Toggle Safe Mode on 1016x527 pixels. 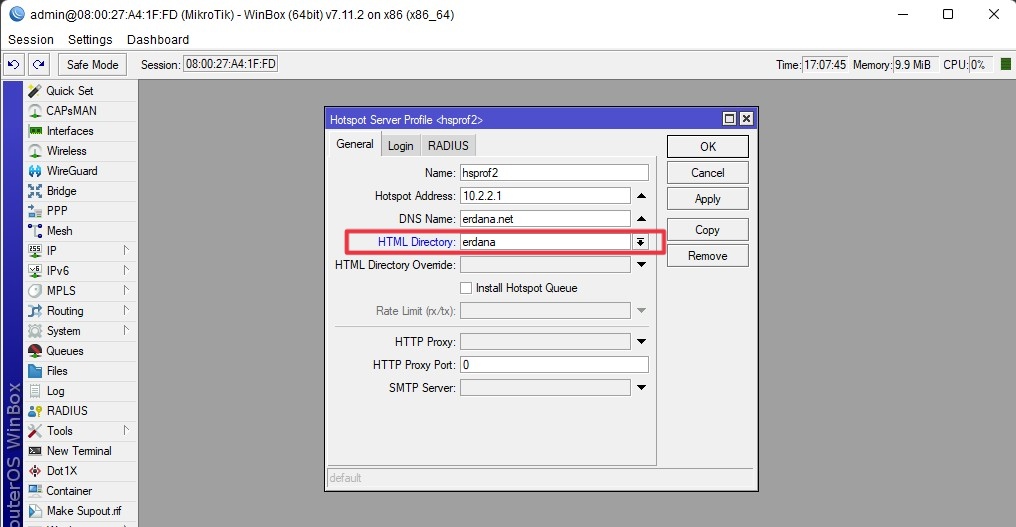[92, 64]
